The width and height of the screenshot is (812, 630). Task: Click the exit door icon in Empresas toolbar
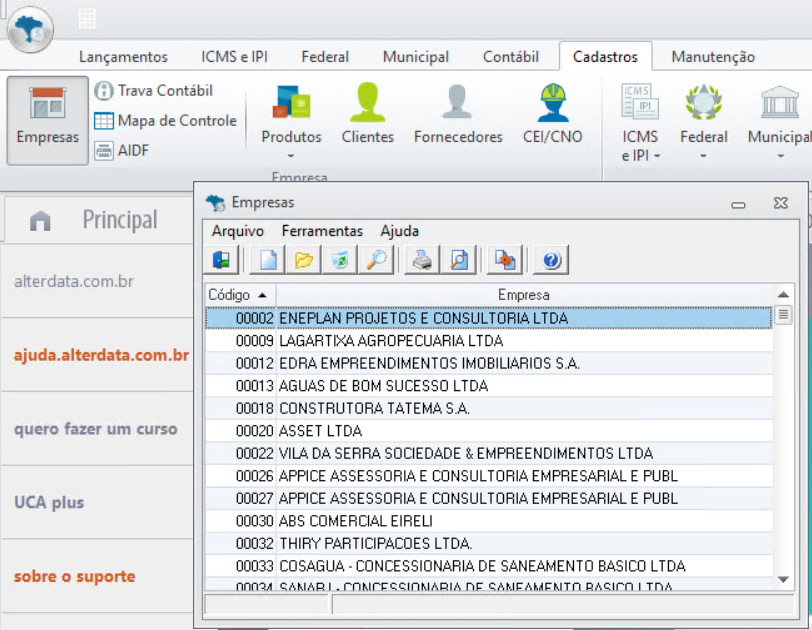(222, 259)
